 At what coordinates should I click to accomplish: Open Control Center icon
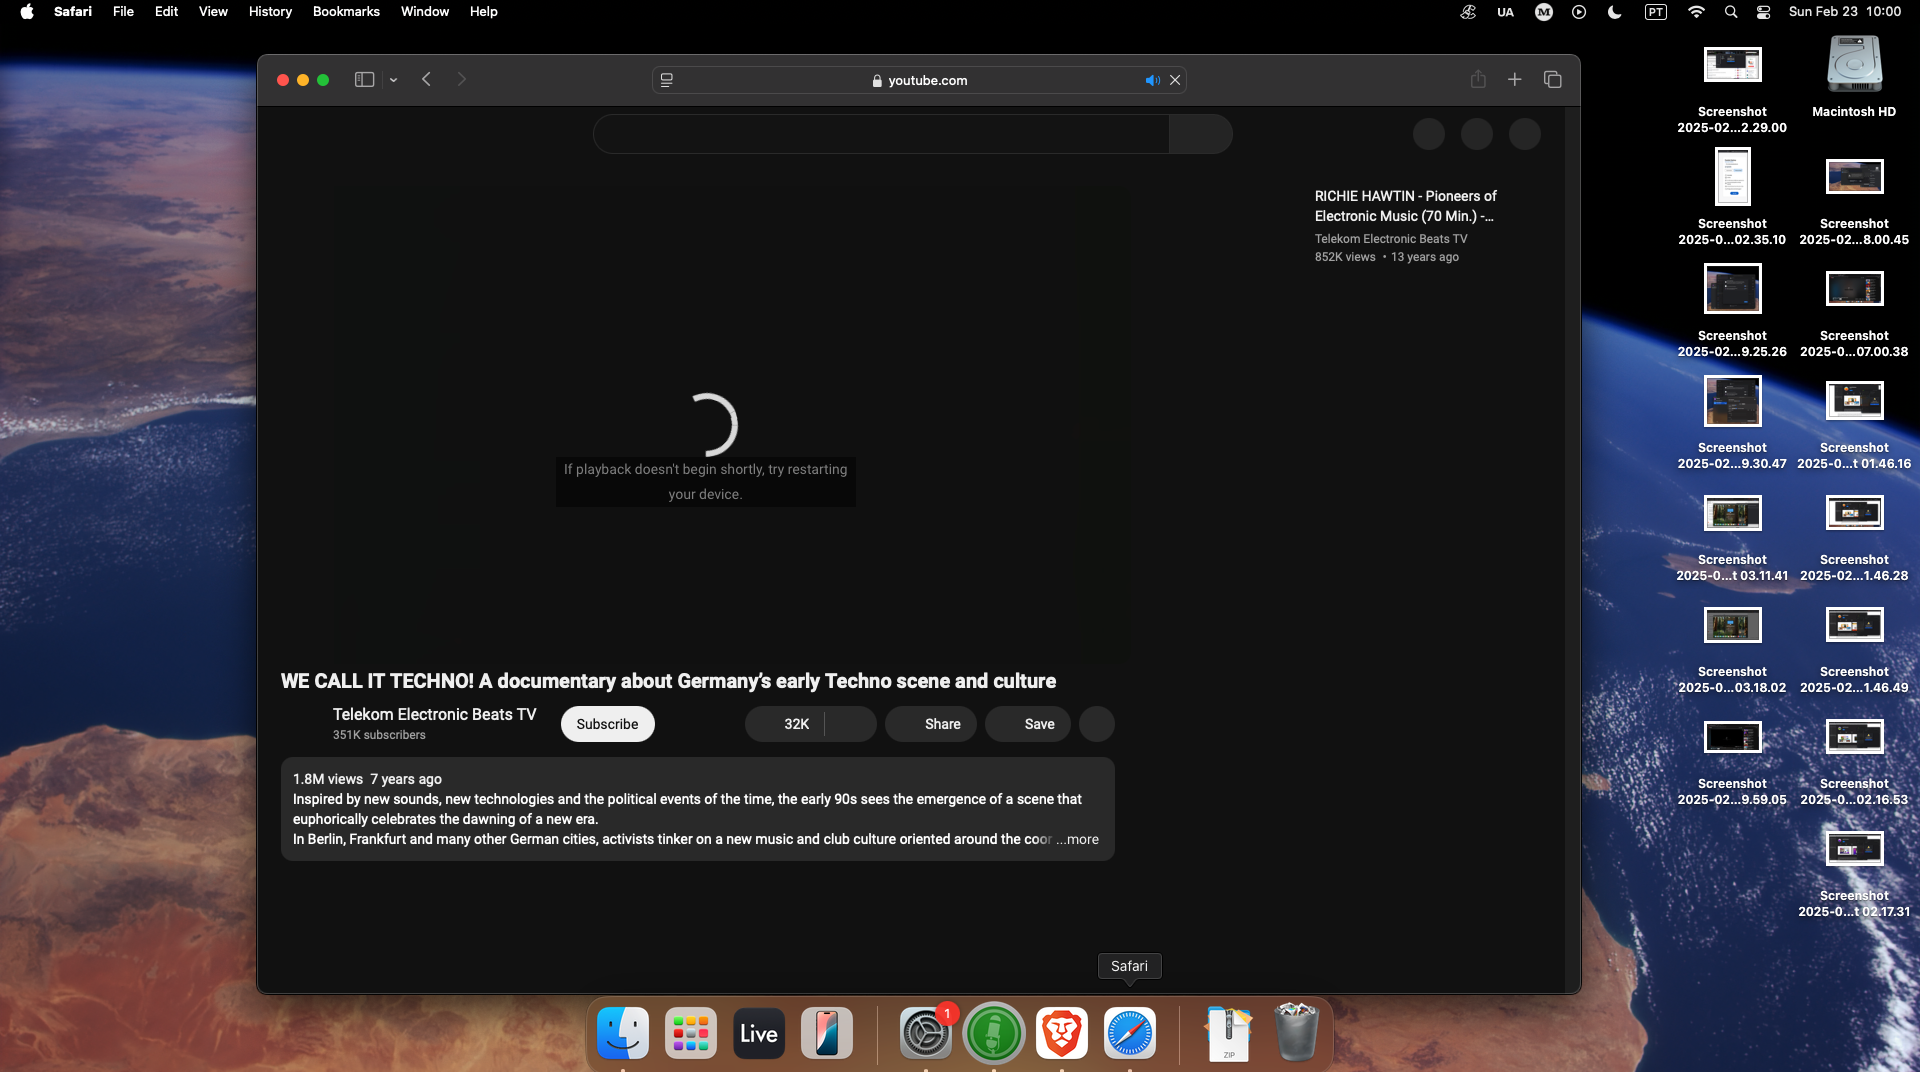(1763, 12)
